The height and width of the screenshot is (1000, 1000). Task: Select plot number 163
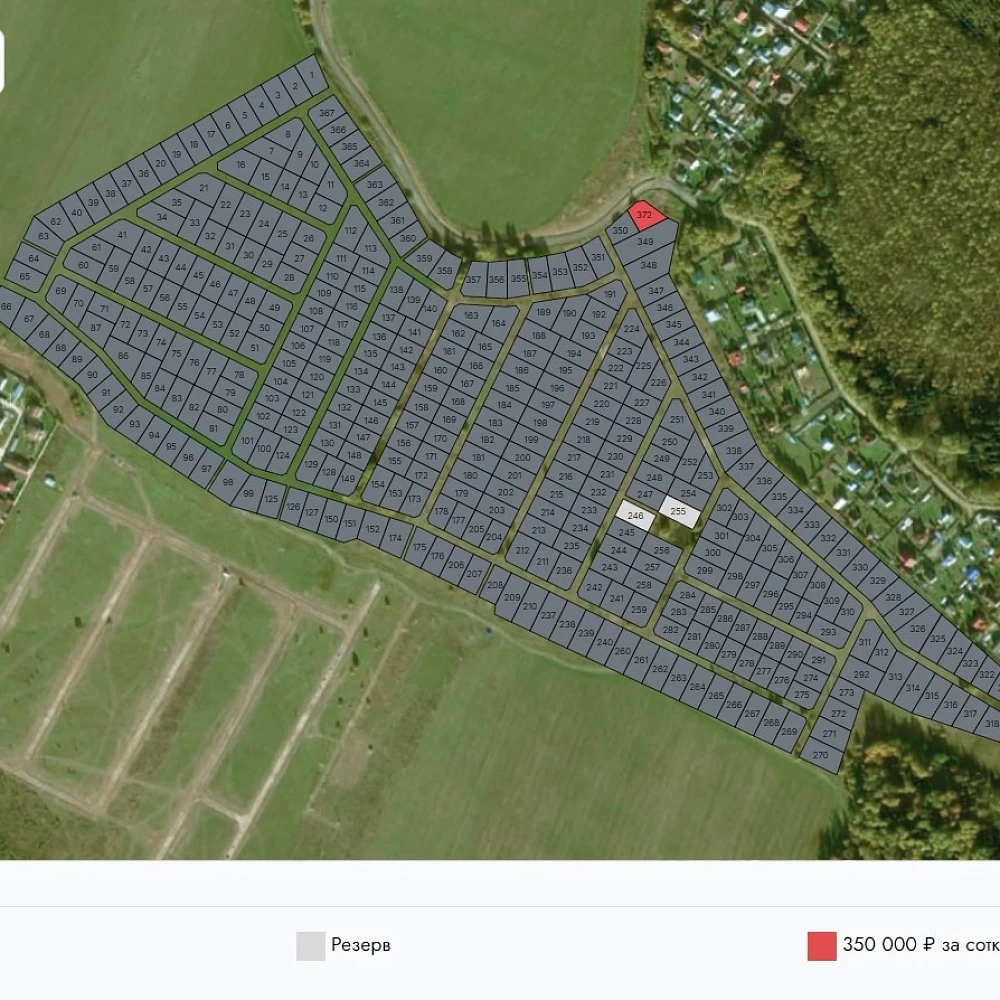point(470,316)
